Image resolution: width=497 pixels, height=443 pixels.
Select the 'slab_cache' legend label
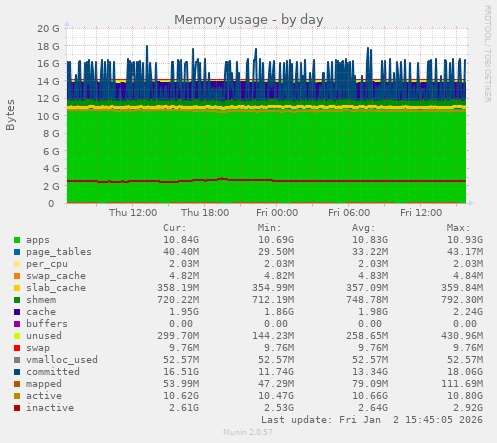click(x=56, y=288)
